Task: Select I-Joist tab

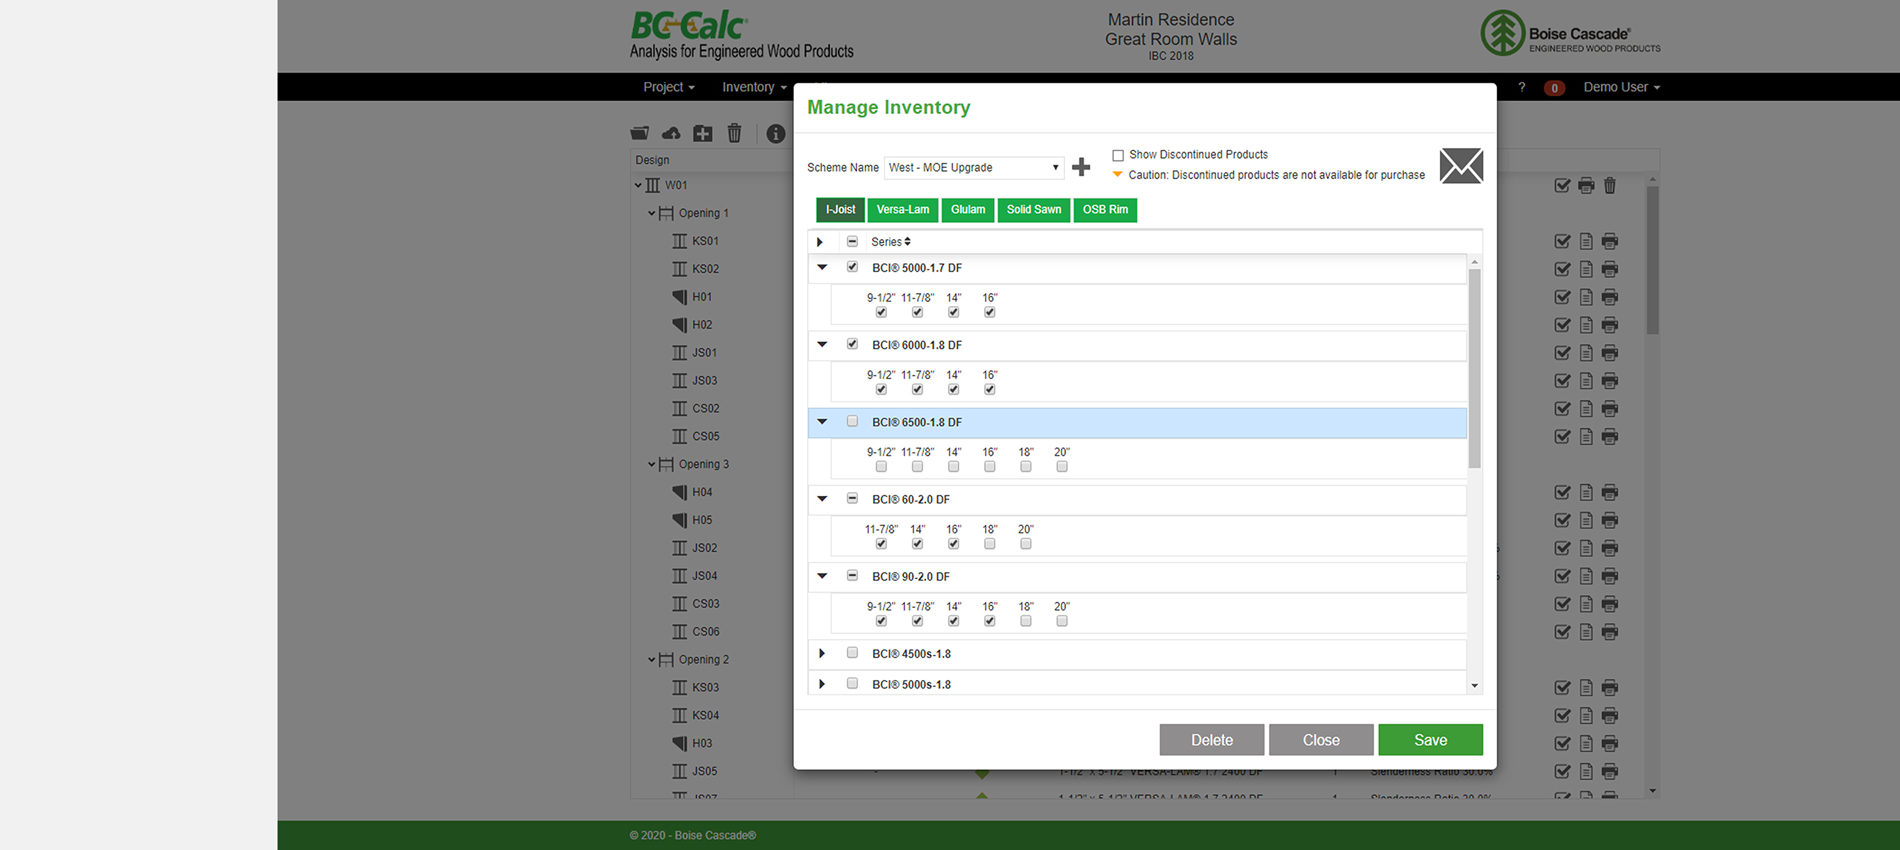Action: [840, 210]
